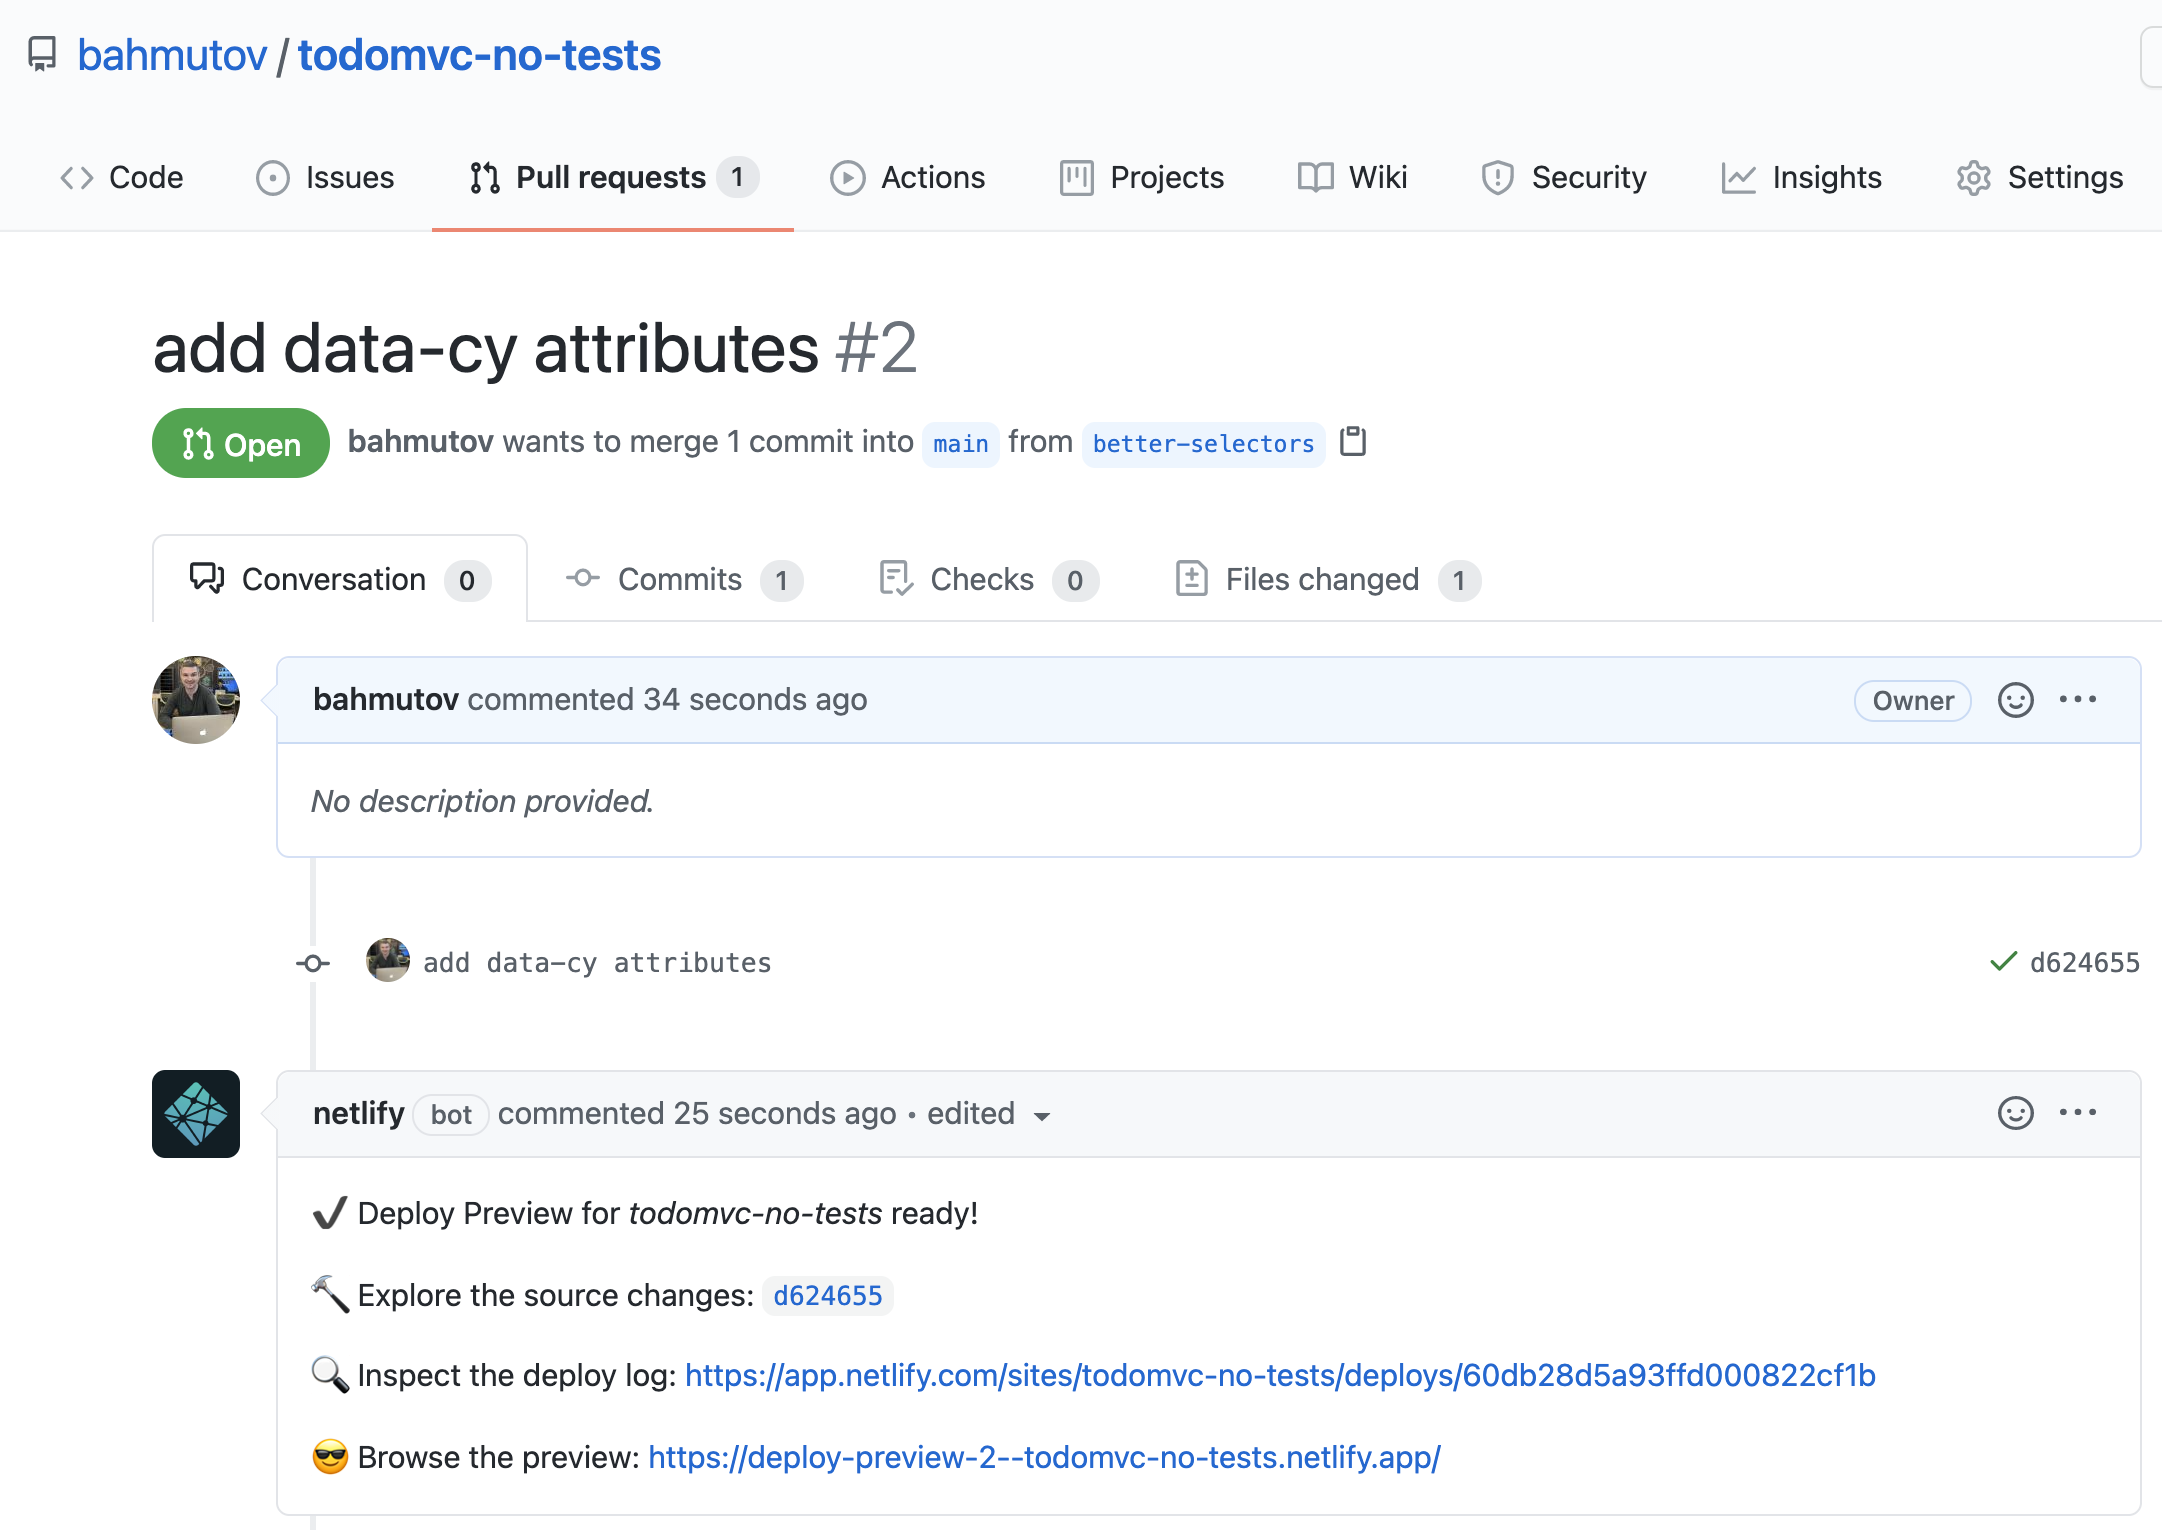Open the bahmutov owner link

point(172,55)
